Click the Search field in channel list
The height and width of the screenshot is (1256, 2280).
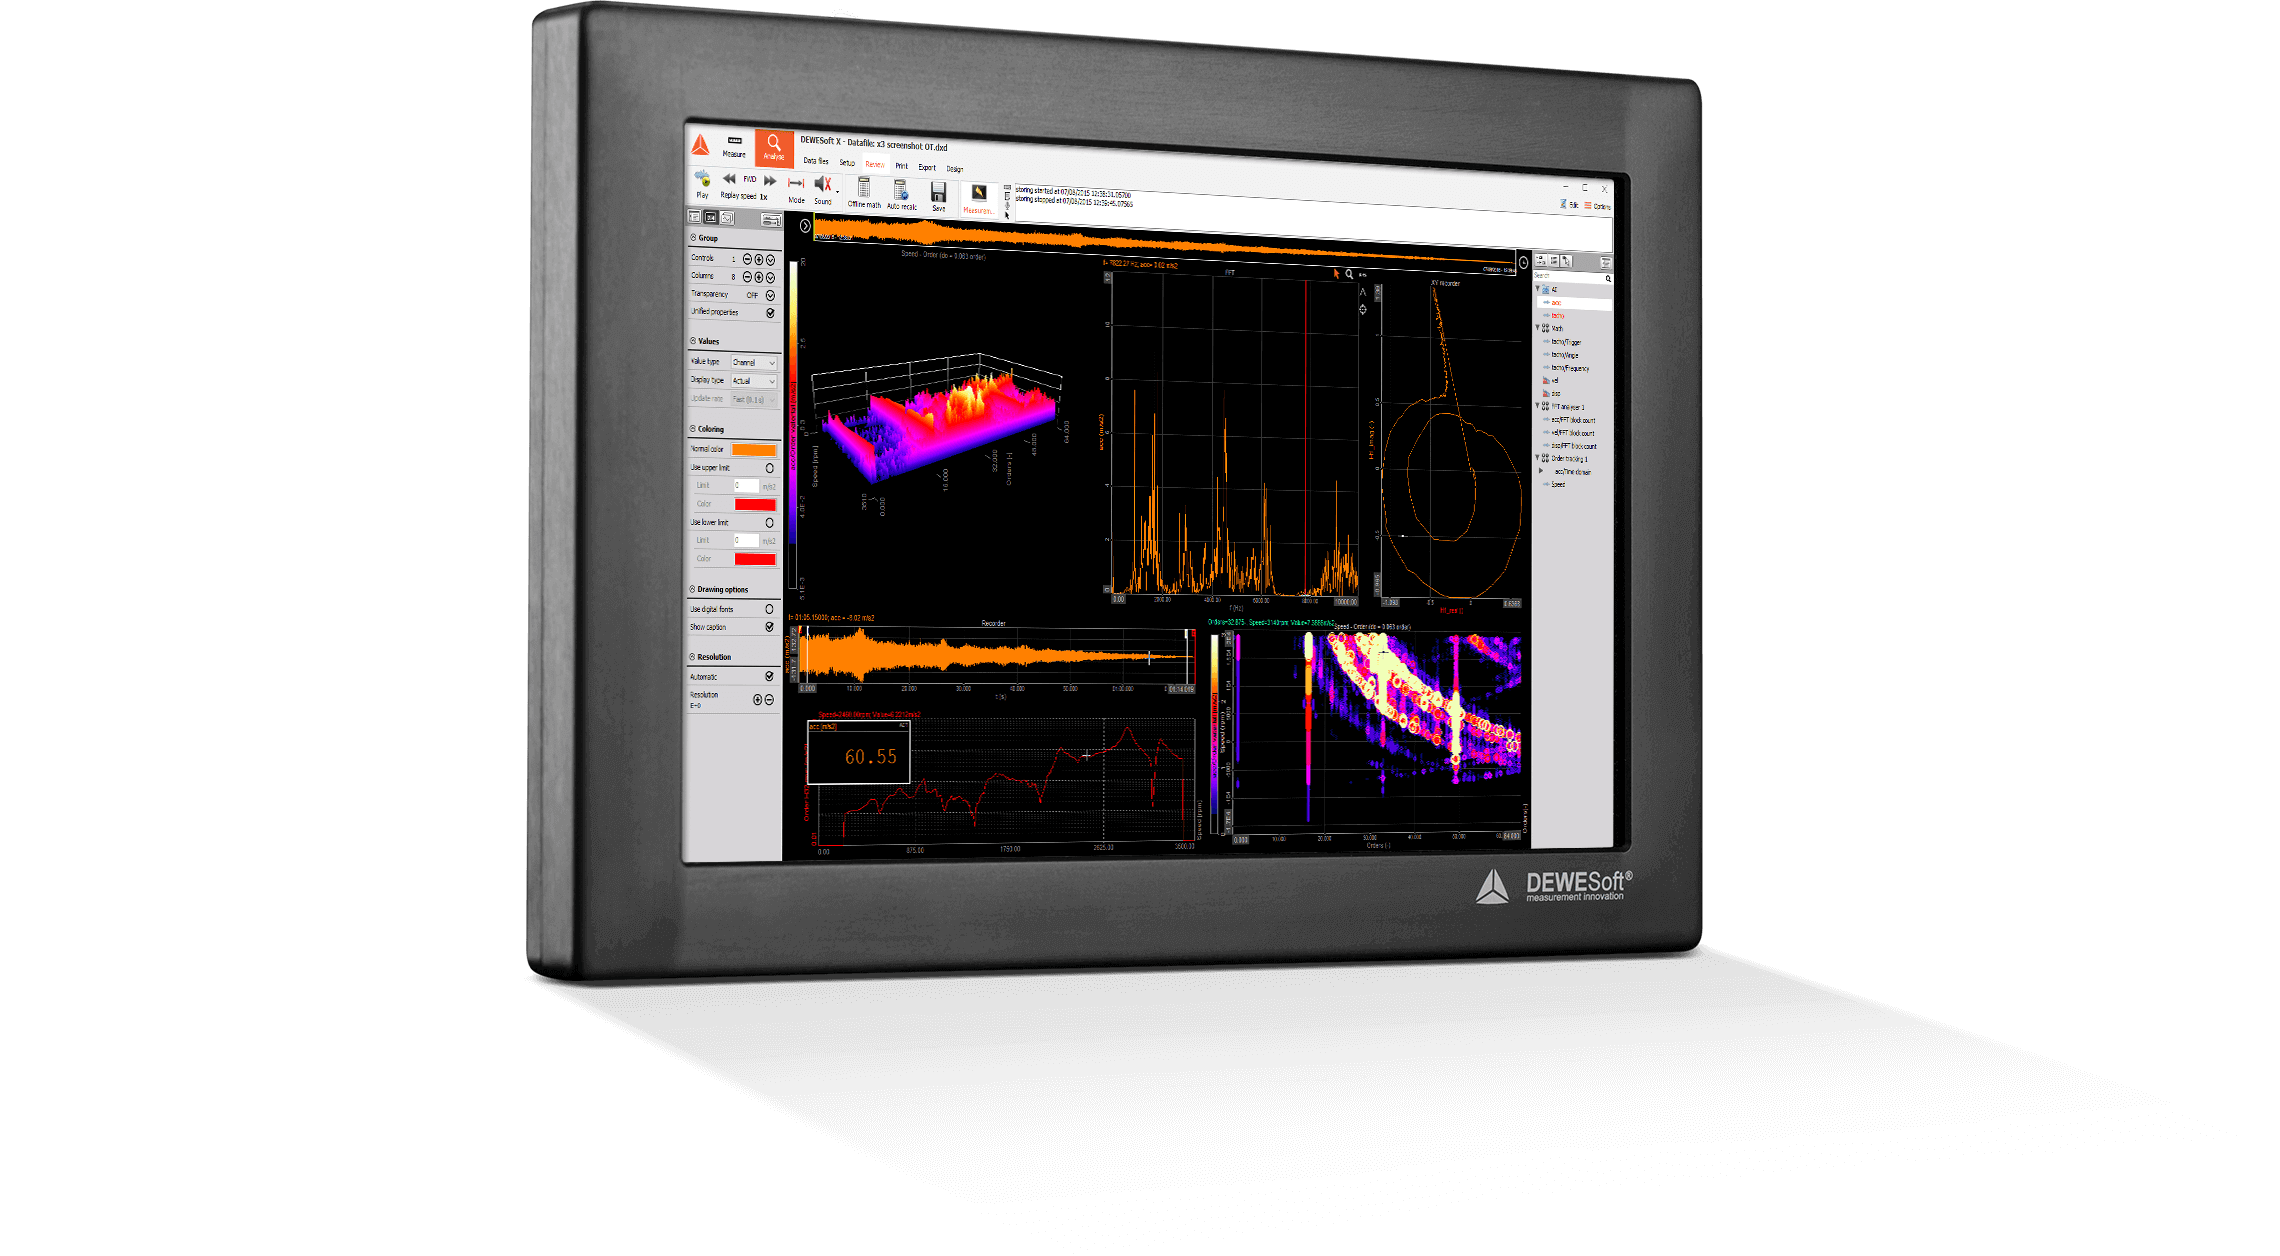pyautogui.click(x=1573, y=277)
